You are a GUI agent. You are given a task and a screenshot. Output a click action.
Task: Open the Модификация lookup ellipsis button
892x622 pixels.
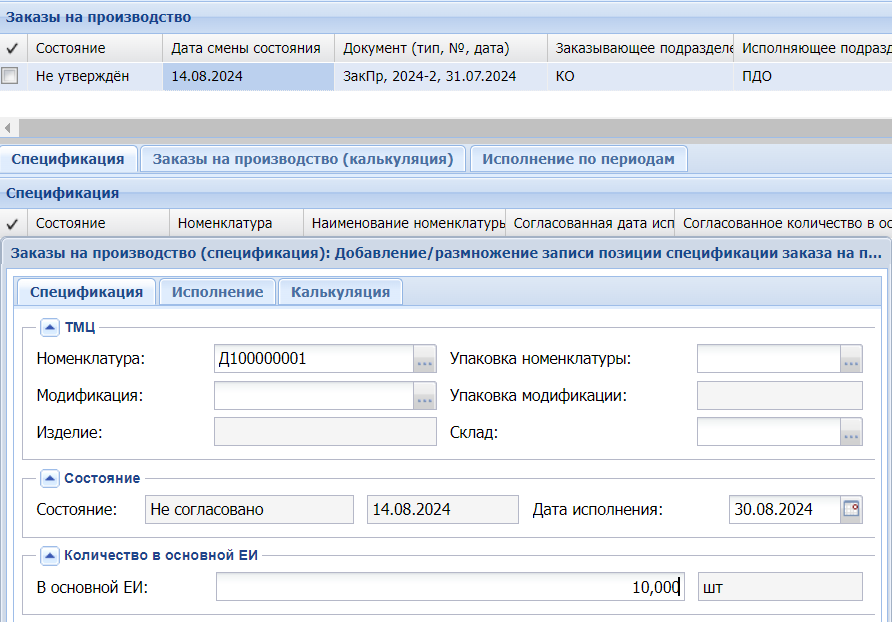tap(425, 396)
